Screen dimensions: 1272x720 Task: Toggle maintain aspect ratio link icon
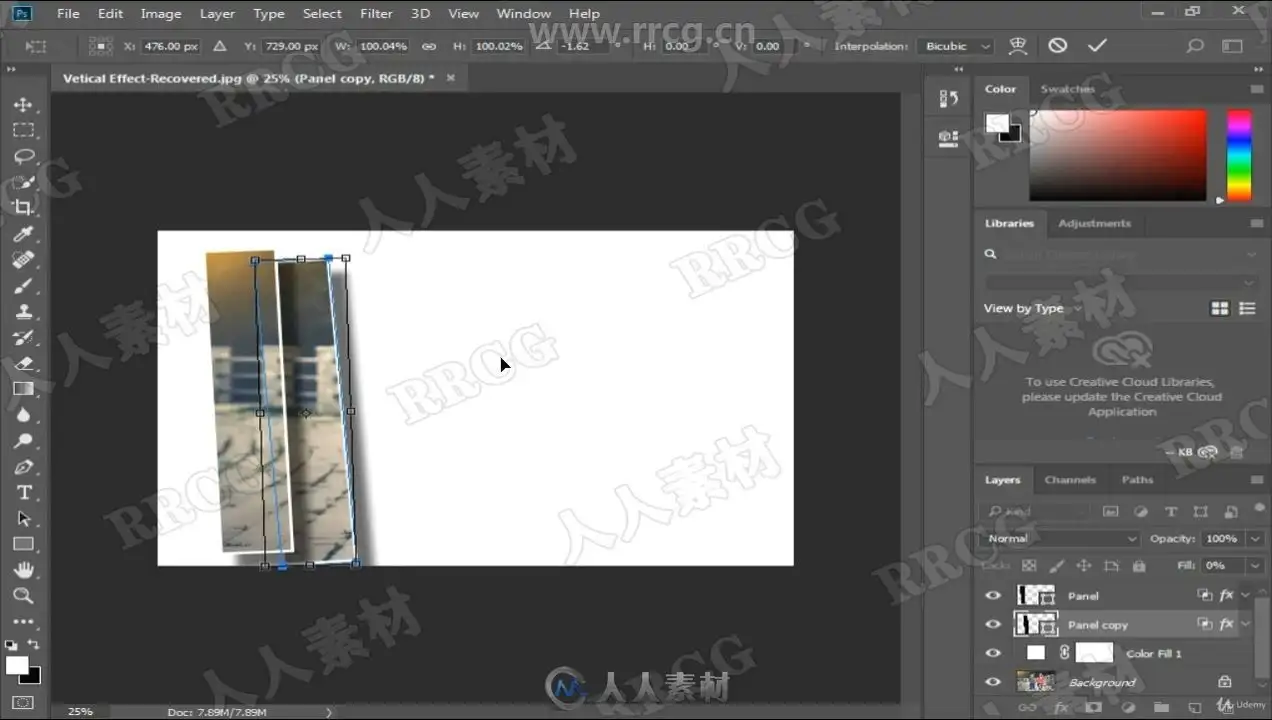tap(429, 46)
